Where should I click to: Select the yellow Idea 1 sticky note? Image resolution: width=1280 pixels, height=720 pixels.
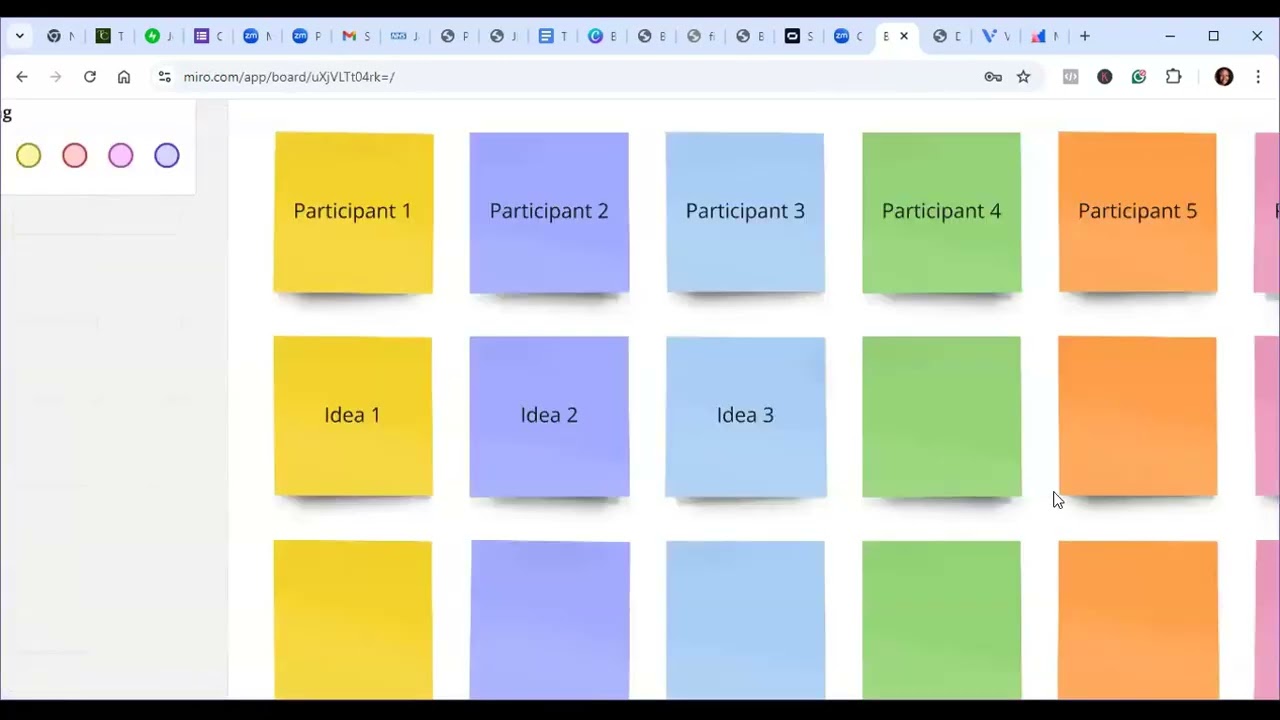[x=353, y=416]
